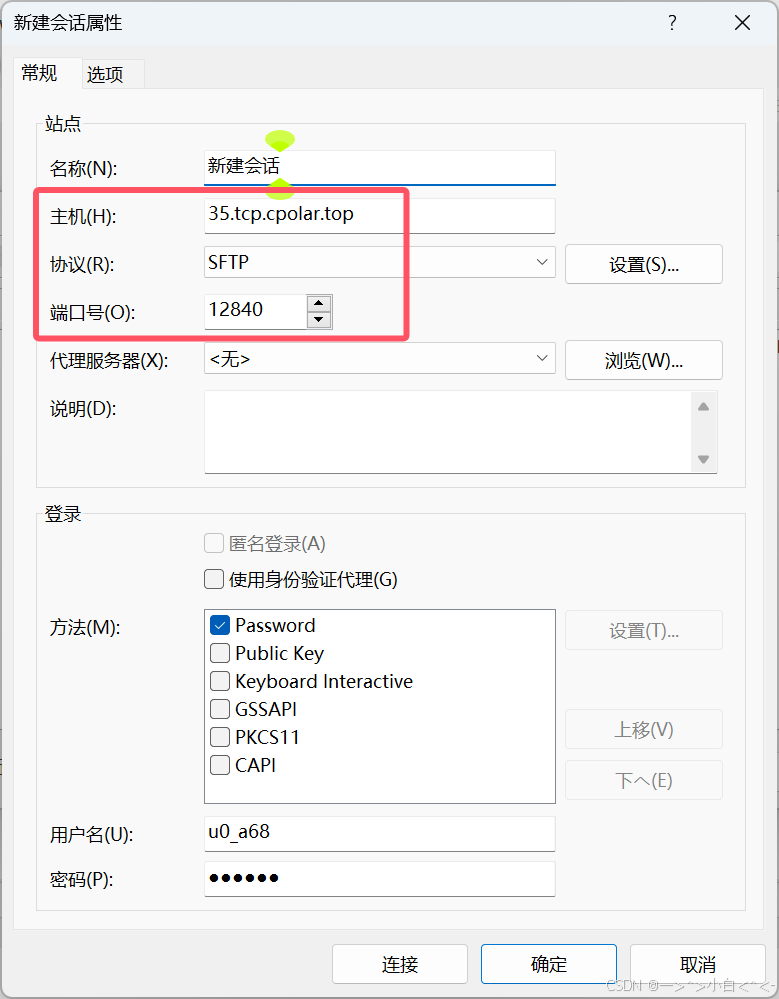Click the 协议 dropdown chevron arrow
Viewport: 779px width, 999px height.
click(541, 263)
